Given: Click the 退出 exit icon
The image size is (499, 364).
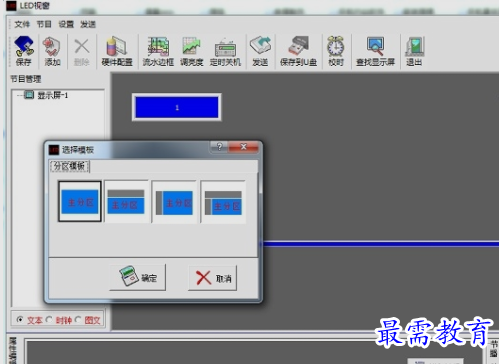Looking at the screenshot, I should click(414, 51).
